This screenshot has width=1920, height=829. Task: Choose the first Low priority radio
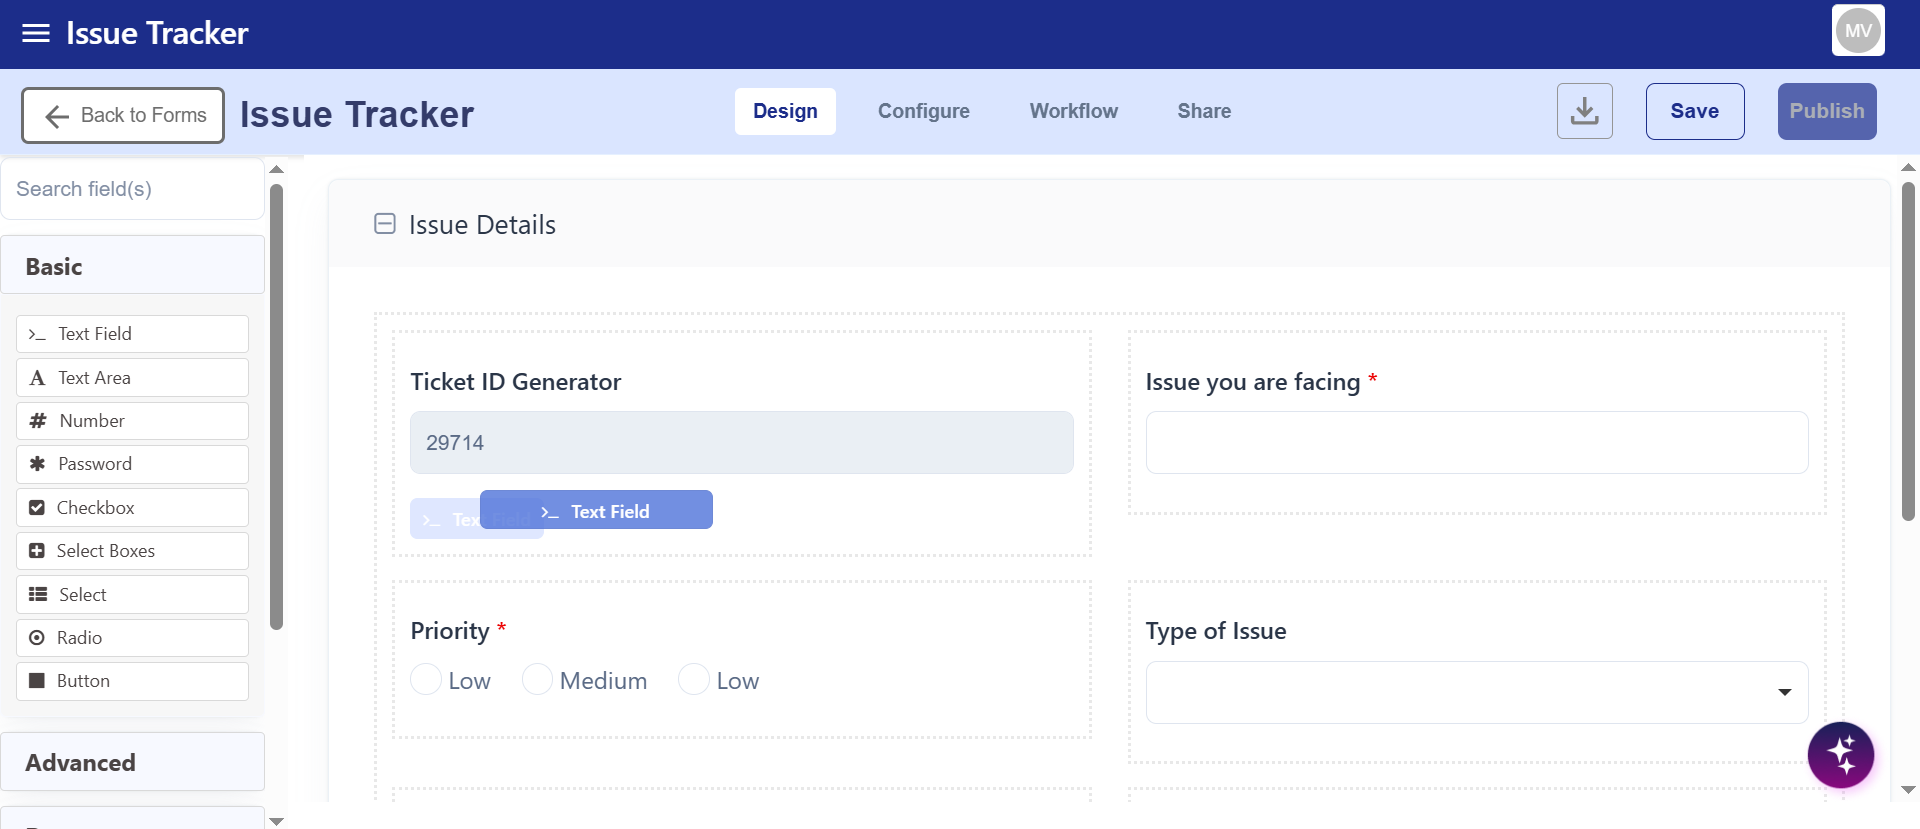coord(426,680)
